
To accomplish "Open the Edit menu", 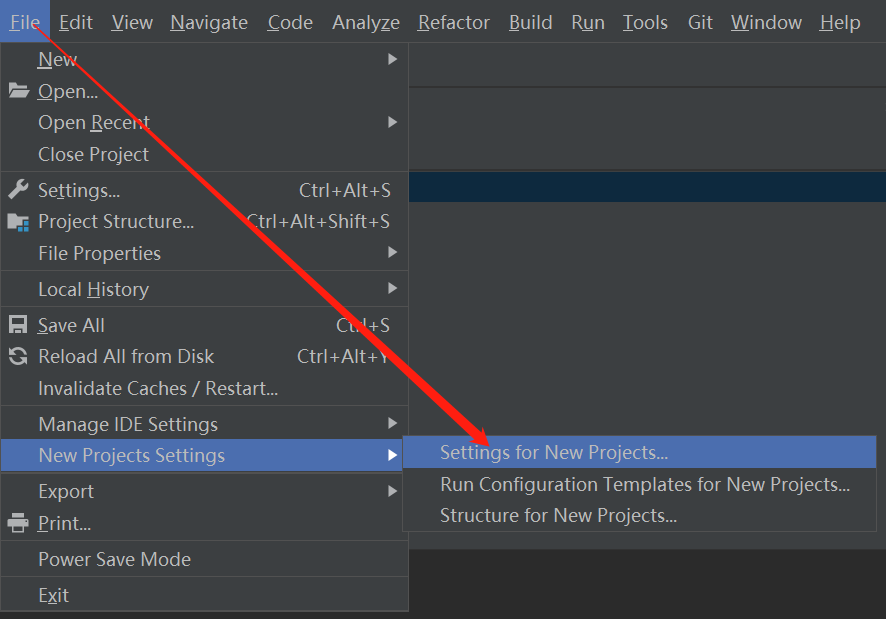I will pos(76,22).
